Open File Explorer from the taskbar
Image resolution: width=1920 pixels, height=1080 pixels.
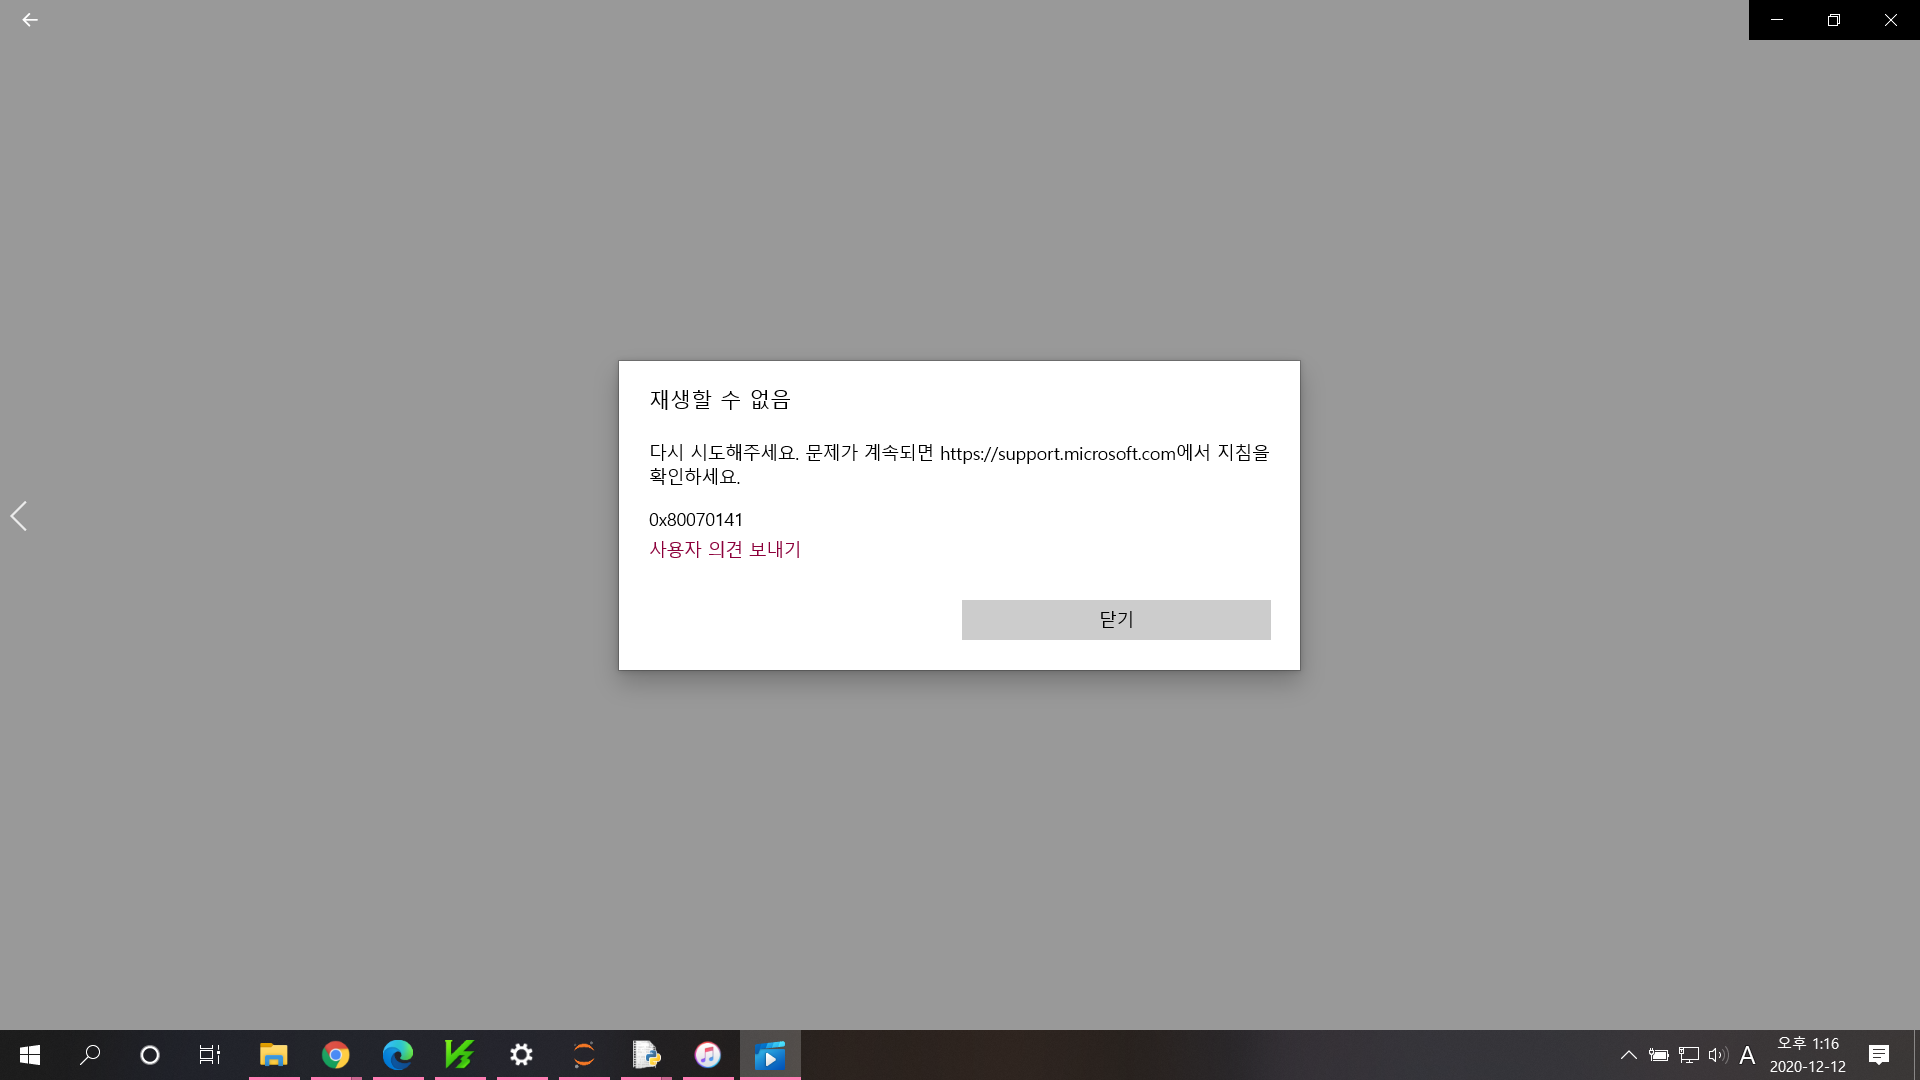[274, 1055]
